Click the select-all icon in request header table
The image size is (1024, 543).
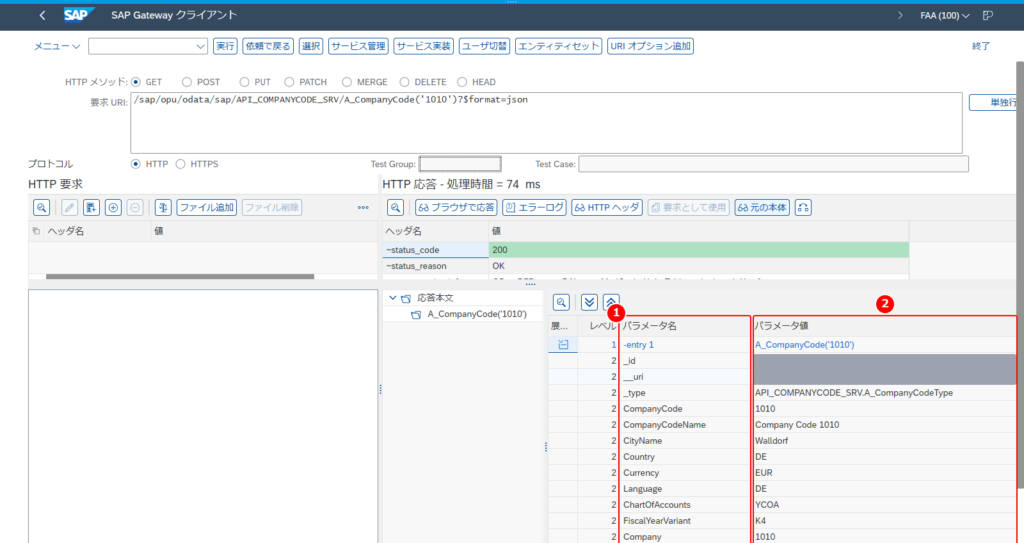click(36, 231)
